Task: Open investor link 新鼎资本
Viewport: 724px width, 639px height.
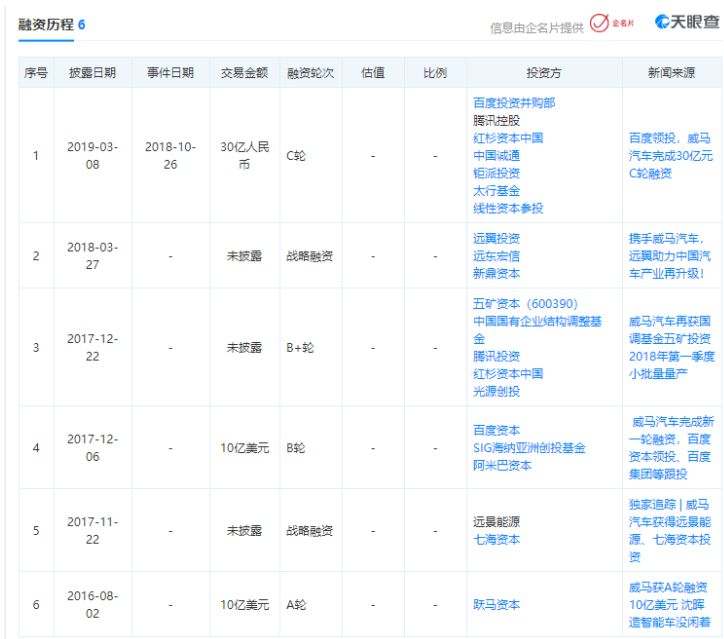Action: pyautogui.click(x=496, y=273)
